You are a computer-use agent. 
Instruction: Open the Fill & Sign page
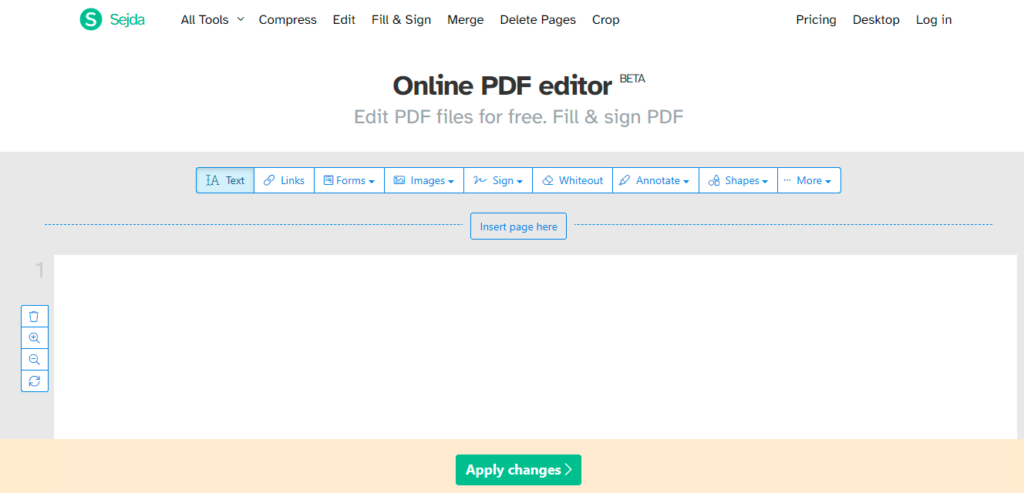tap(400, 19)
